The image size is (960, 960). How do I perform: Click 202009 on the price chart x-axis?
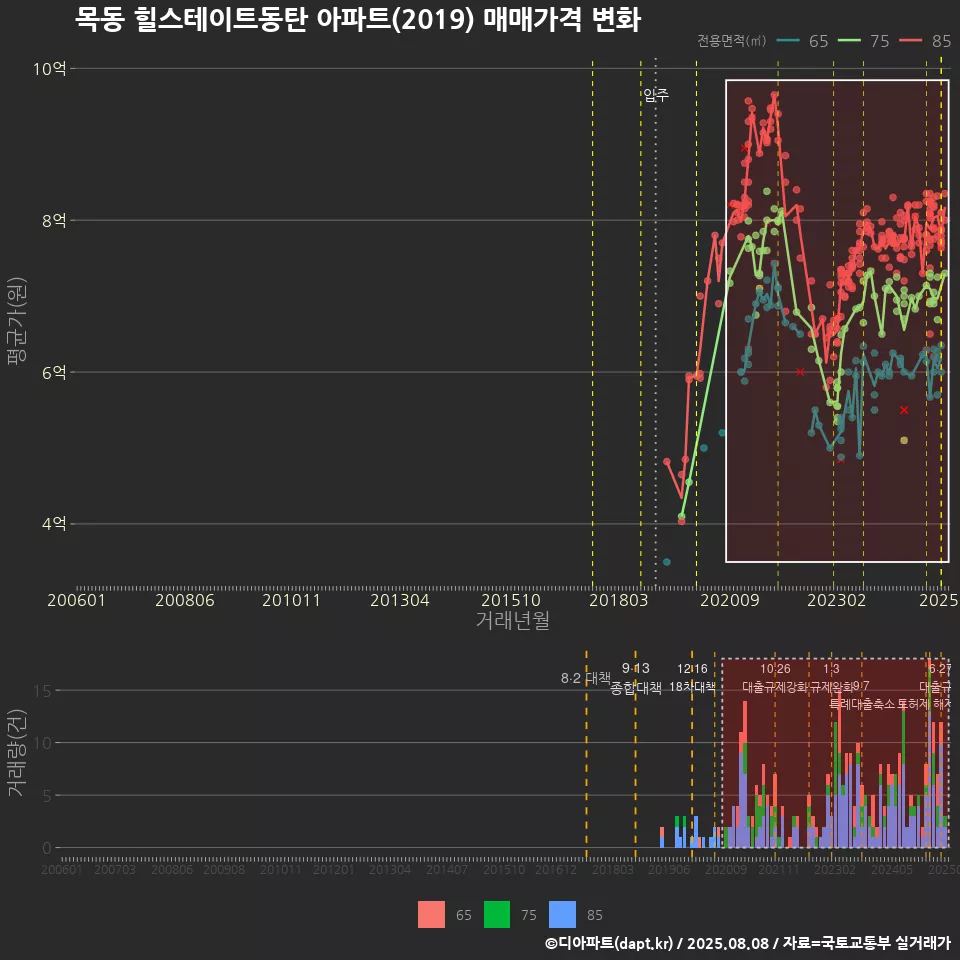tap(730, 600)
